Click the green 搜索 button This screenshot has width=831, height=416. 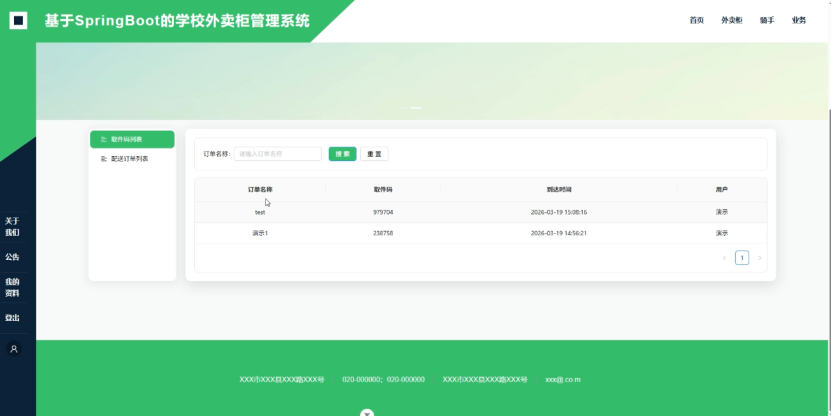point(342,154)
